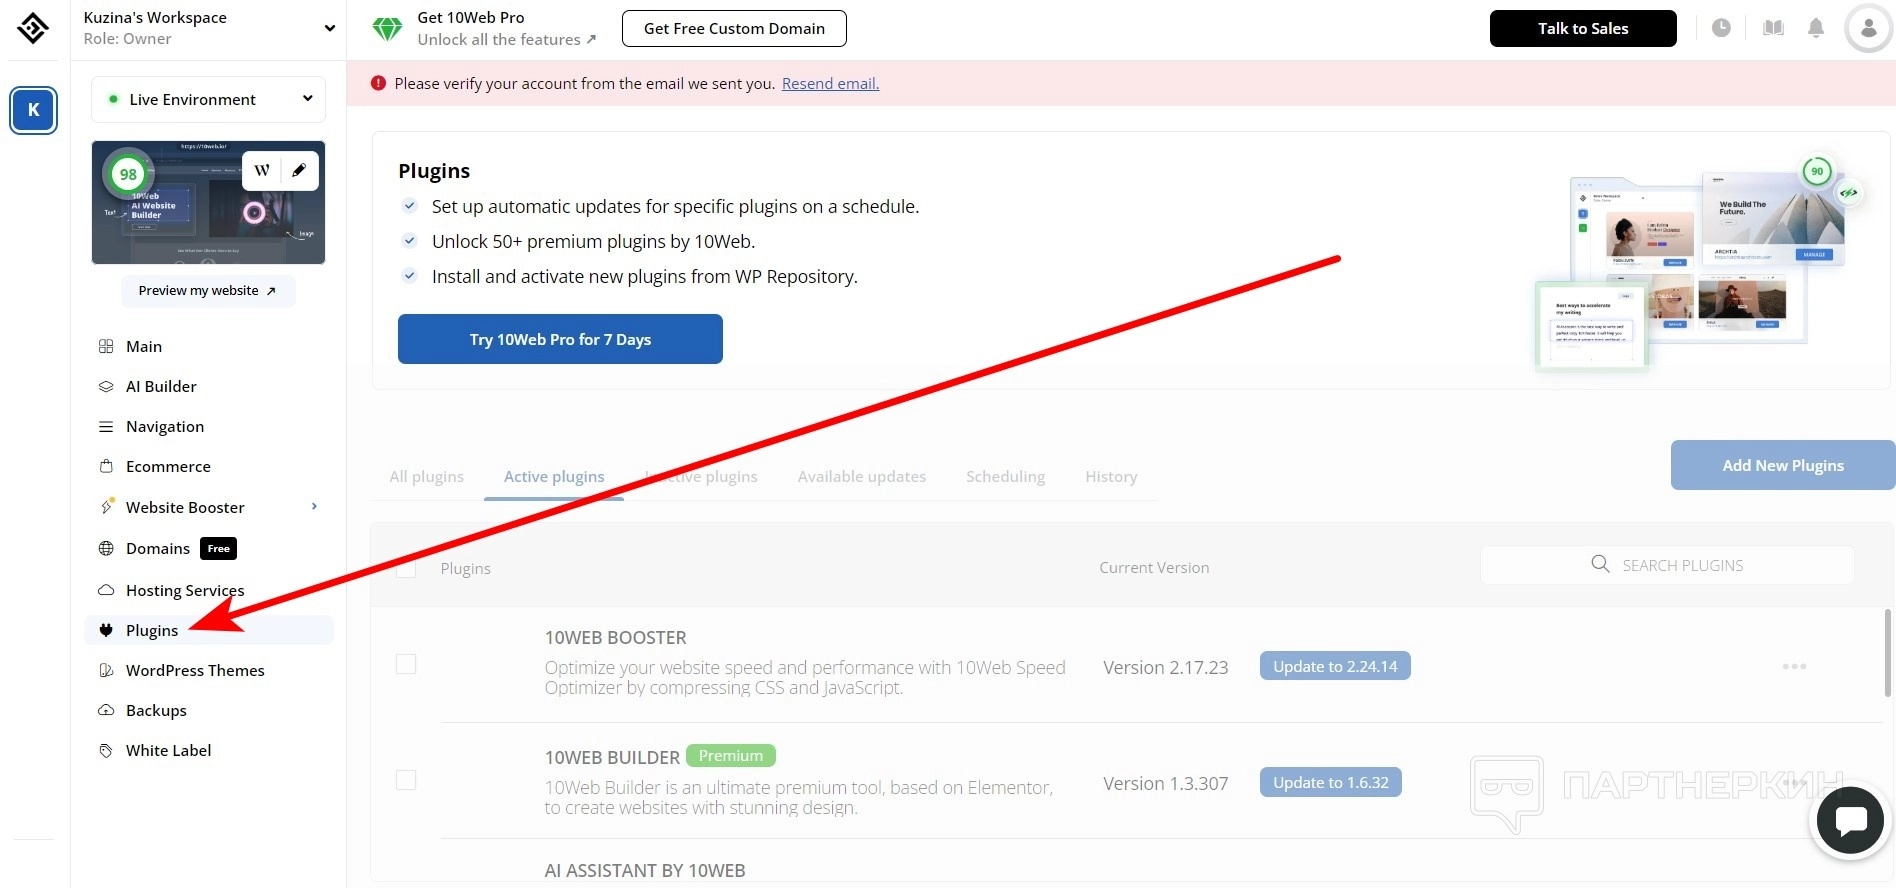Click the search magnifier icon
This screenshot has width=1896, height=888.
coord(1600,564)
